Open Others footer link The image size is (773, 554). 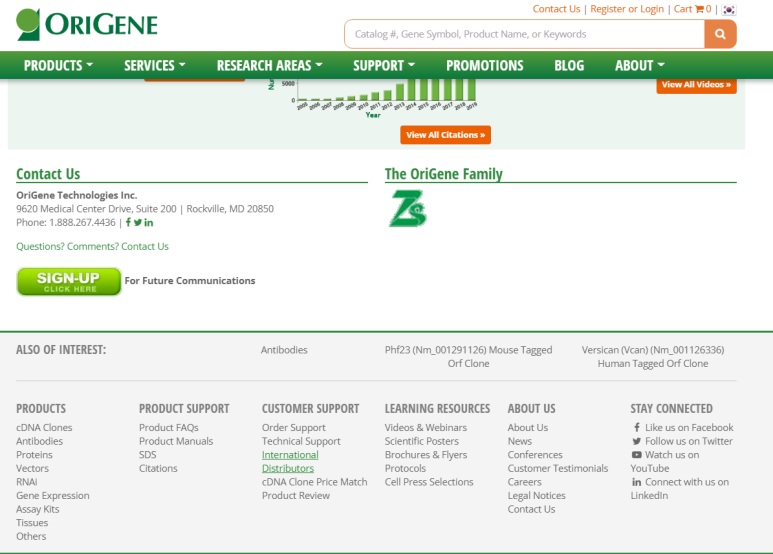point(31,536)
